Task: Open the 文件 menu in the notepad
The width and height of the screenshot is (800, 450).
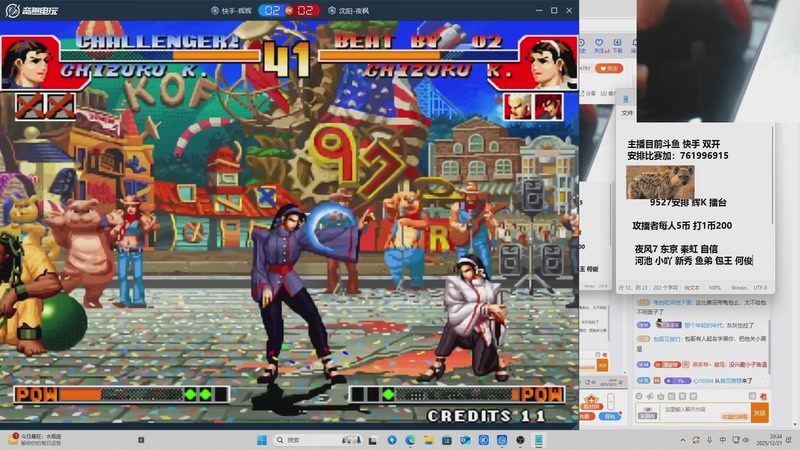Action: [x=627, y=113]
